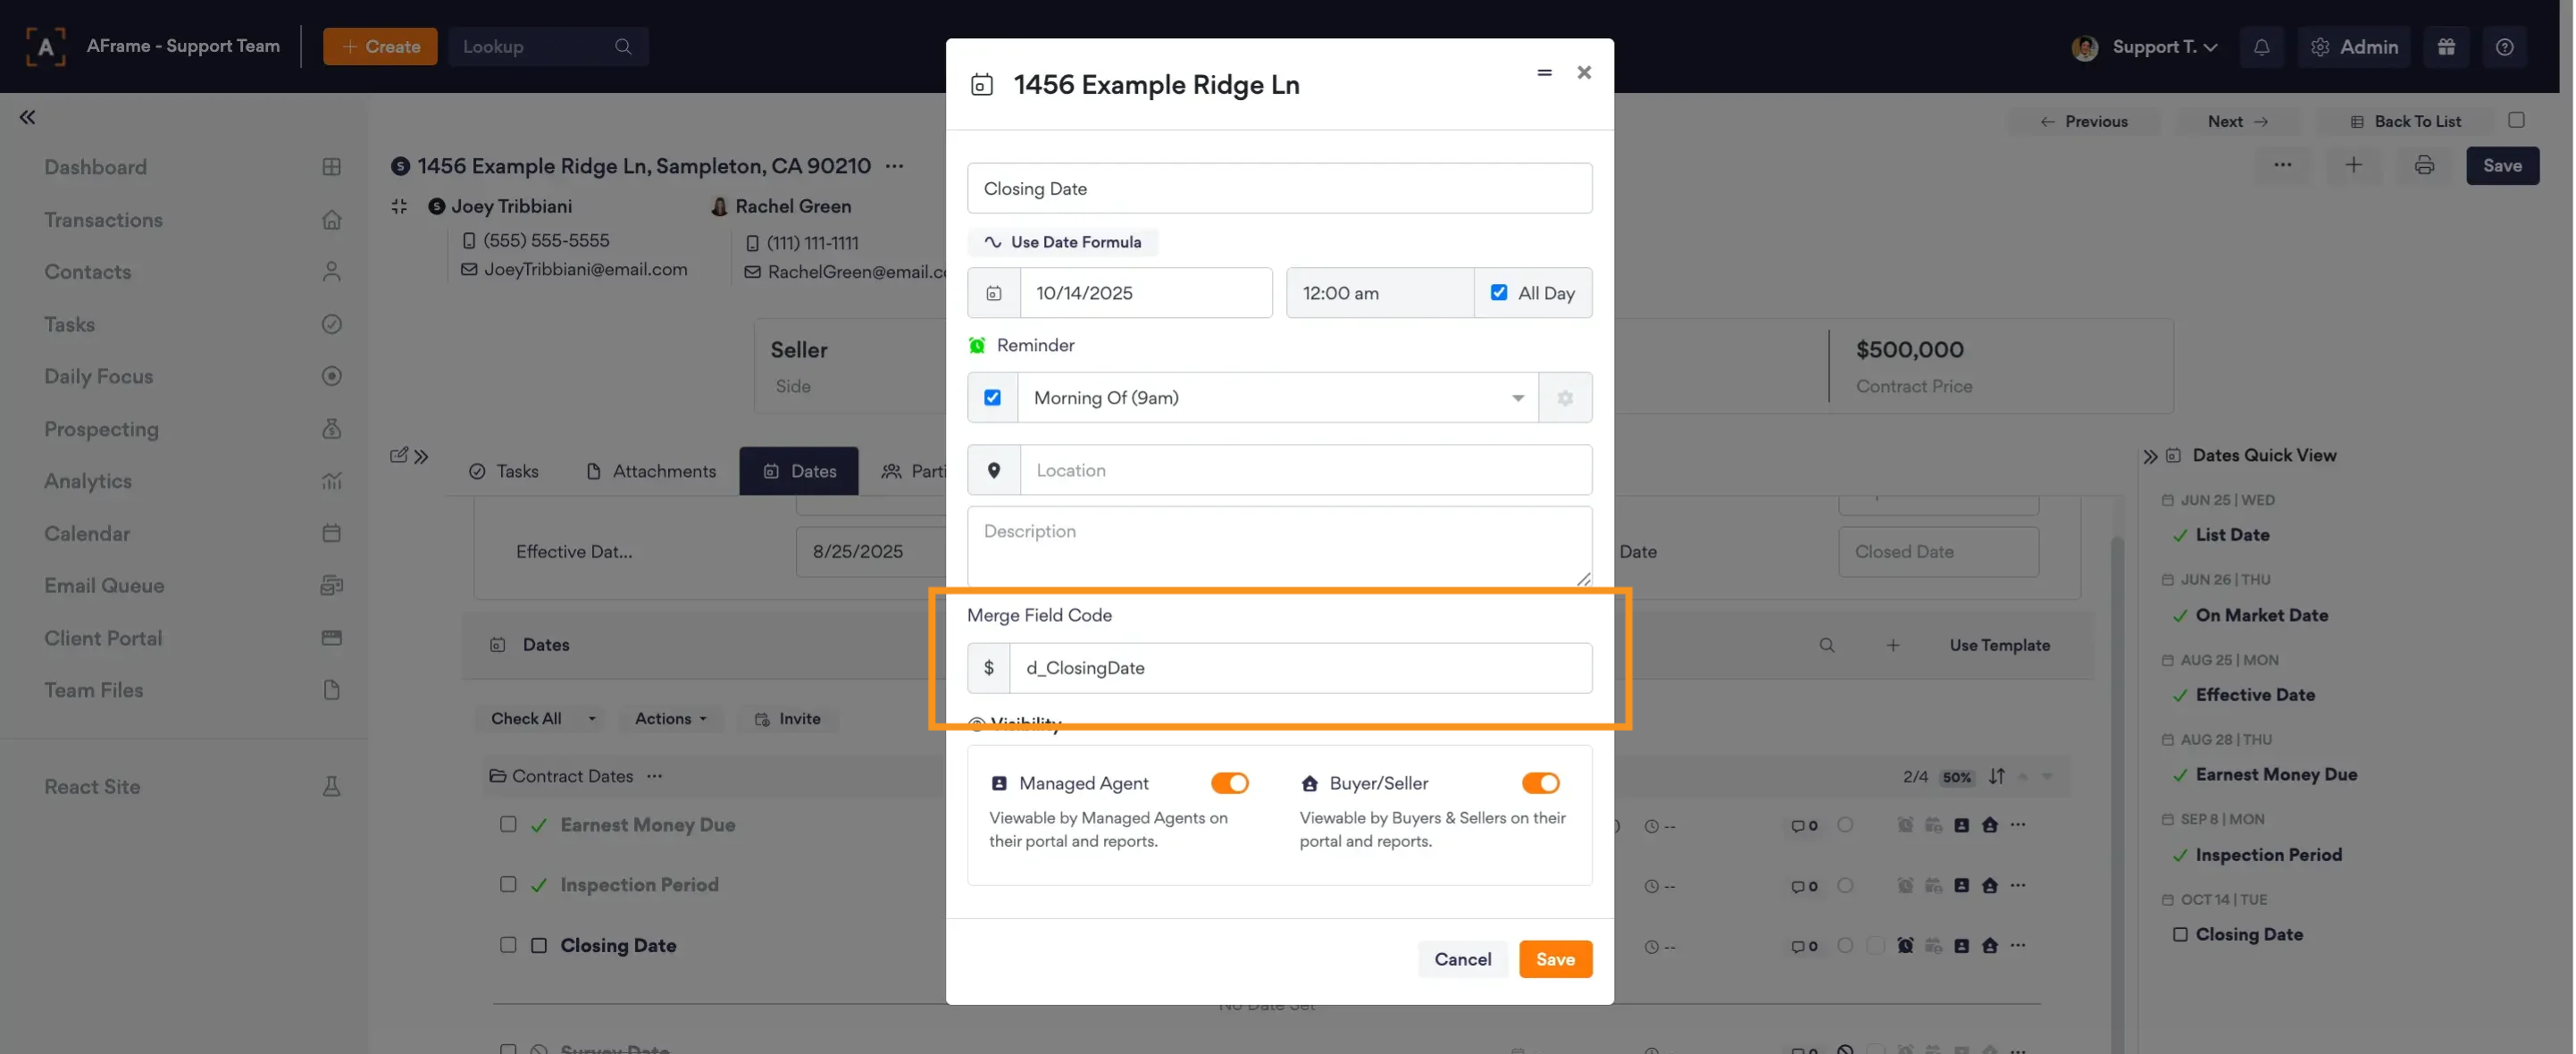Open the Actions dropdown

pos(670,719)
